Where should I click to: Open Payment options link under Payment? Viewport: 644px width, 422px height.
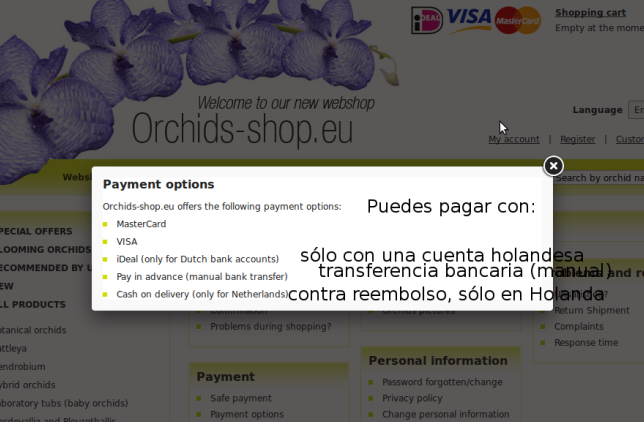[247, 415]
